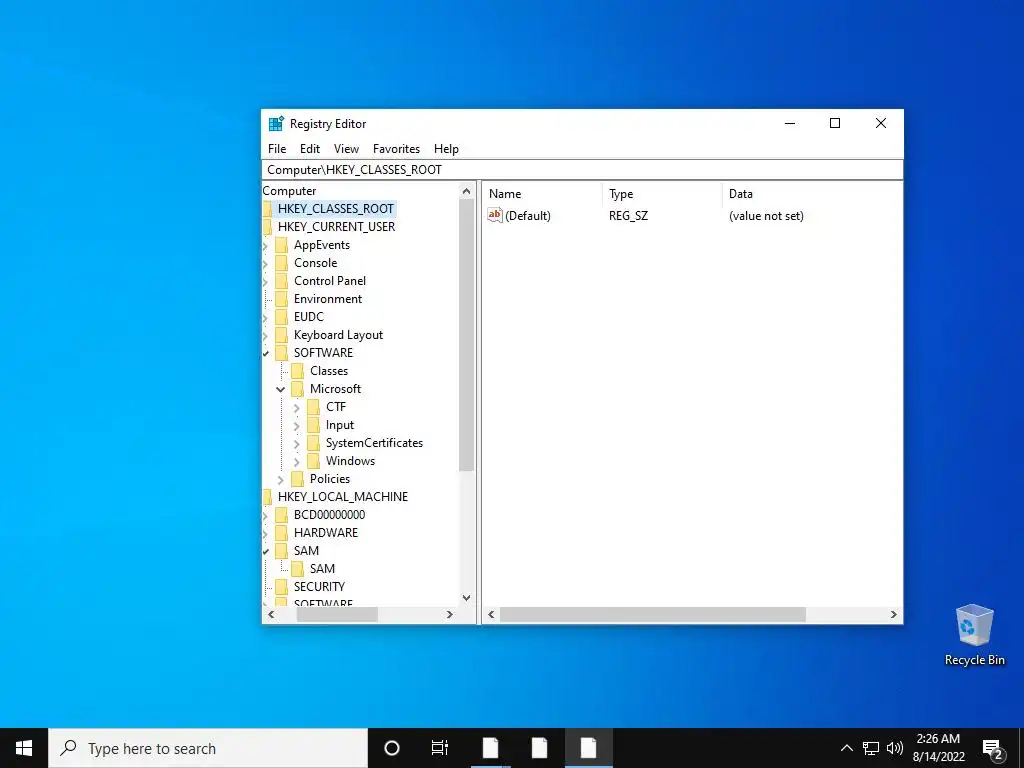Click the folder icon next to CTF

click(x=313, y=407)
